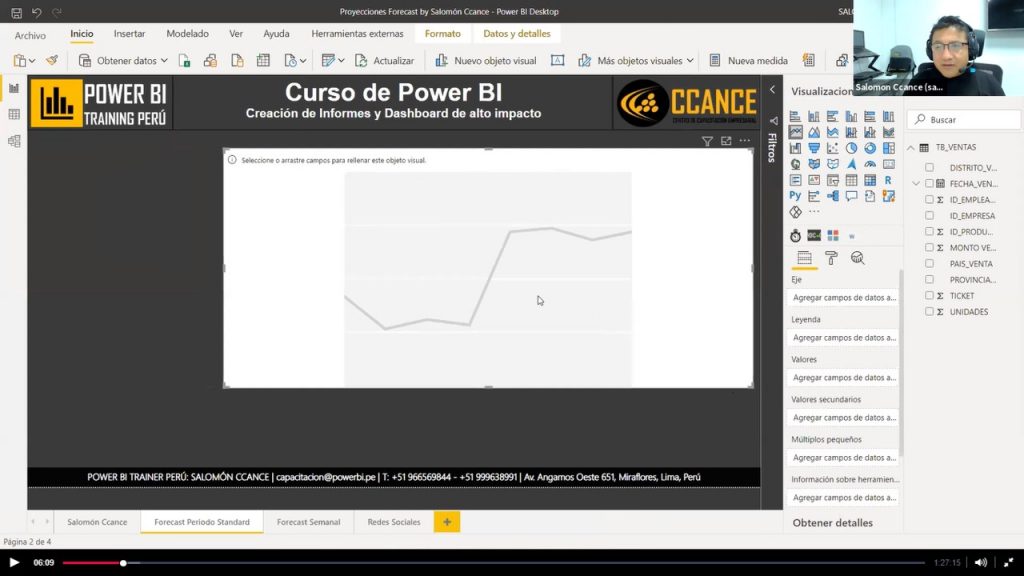Check the PAIS_VENTA field

(x=929, y=264)
